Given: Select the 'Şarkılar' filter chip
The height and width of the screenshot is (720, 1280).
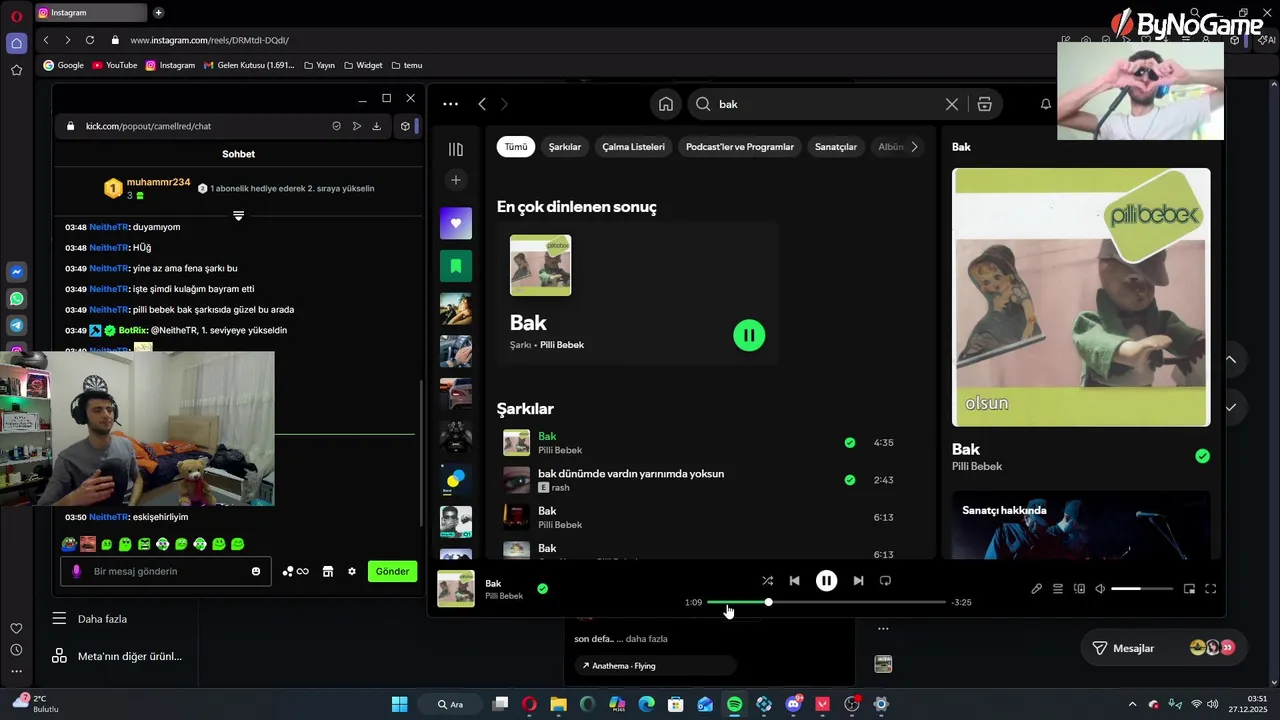Looking at the screenshot, I should point(564,147).
